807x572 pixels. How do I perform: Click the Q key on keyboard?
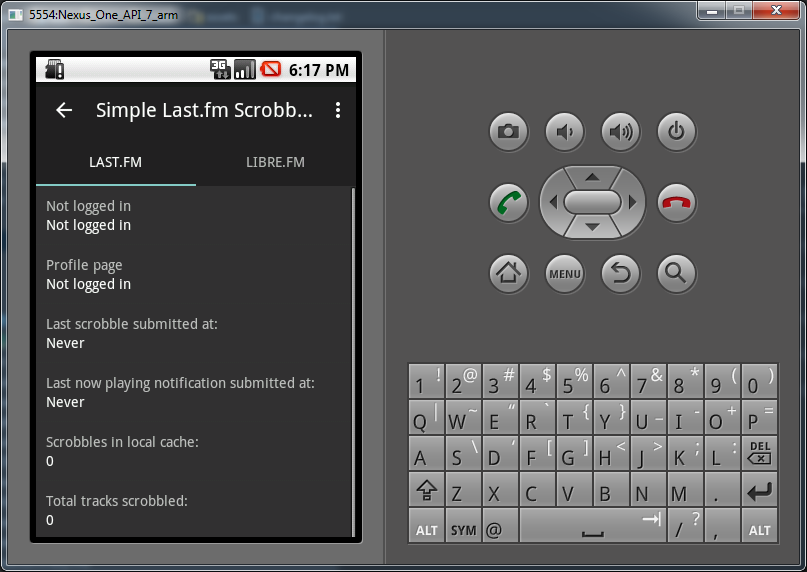point(427,418)
